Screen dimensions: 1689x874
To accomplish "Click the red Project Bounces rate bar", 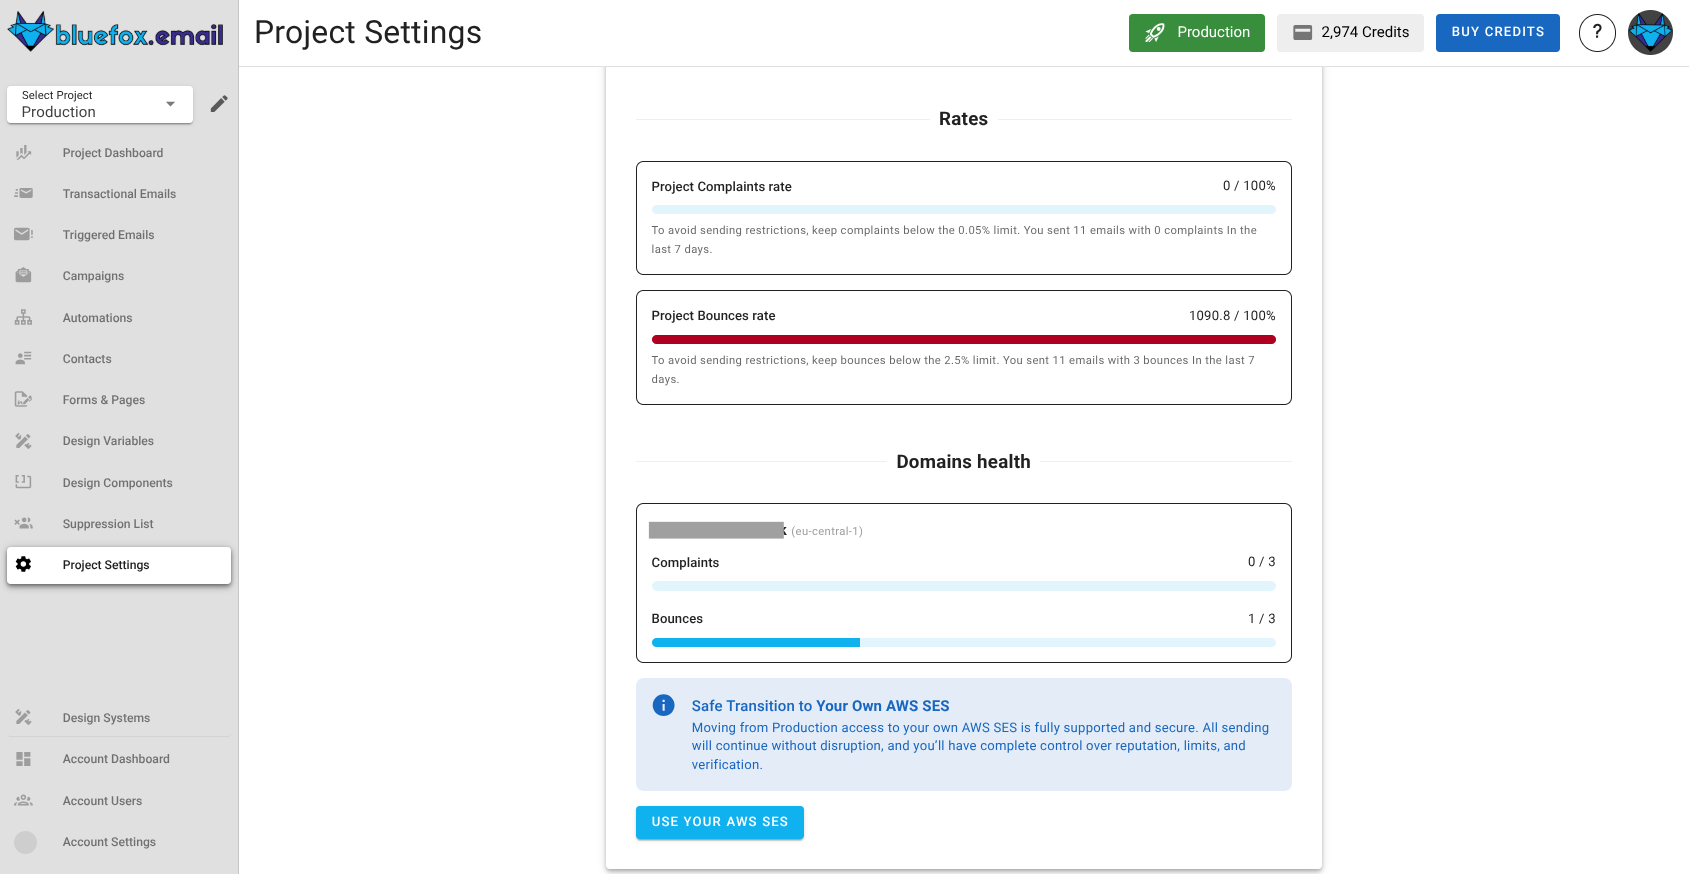I will pyautogui.click(x=963, y=340).
